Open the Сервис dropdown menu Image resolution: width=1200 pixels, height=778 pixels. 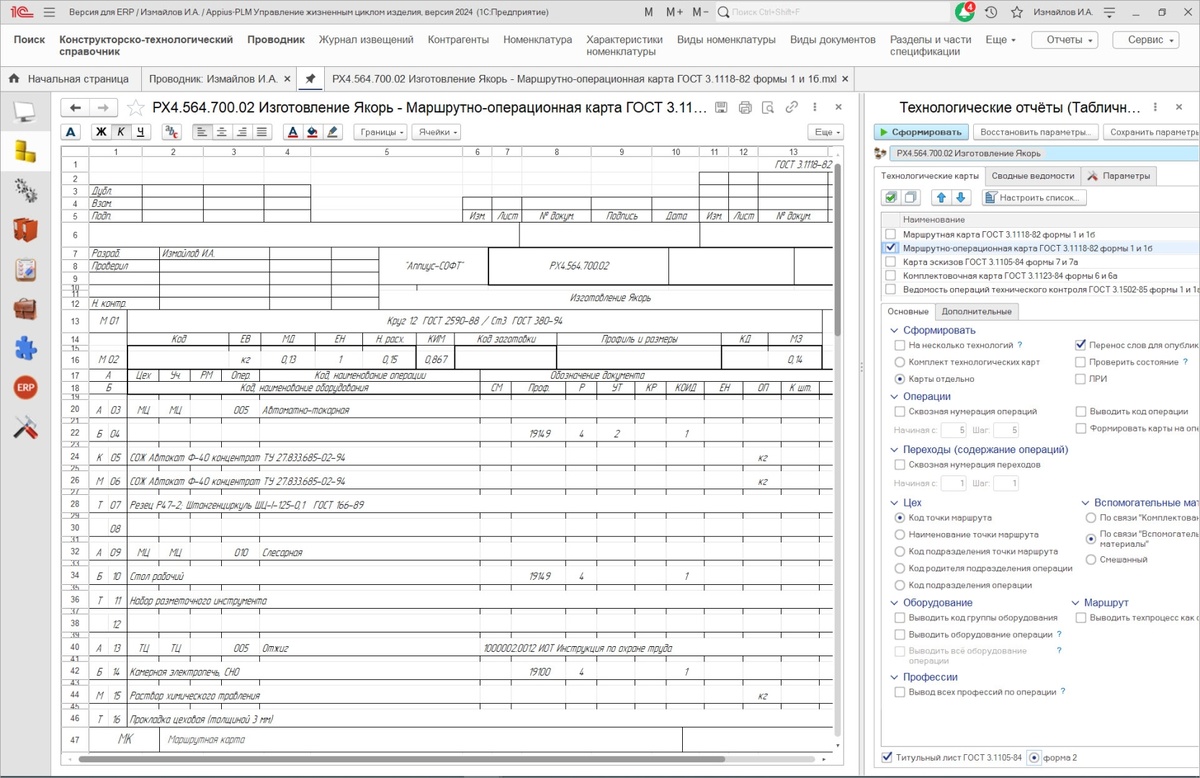(1146, 40)
